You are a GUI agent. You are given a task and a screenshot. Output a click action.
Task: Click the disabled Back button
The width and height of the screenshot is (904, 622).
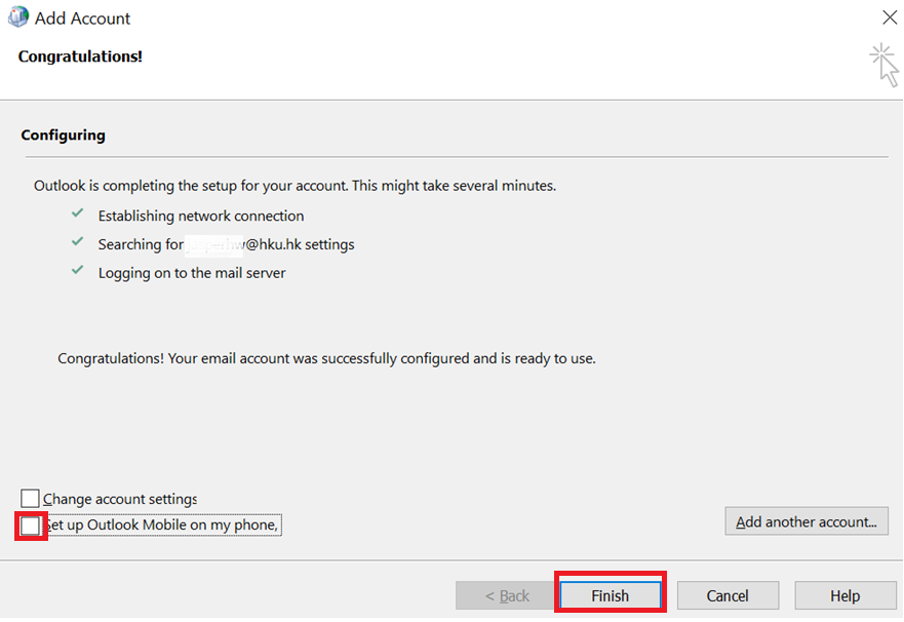(504, 594)
